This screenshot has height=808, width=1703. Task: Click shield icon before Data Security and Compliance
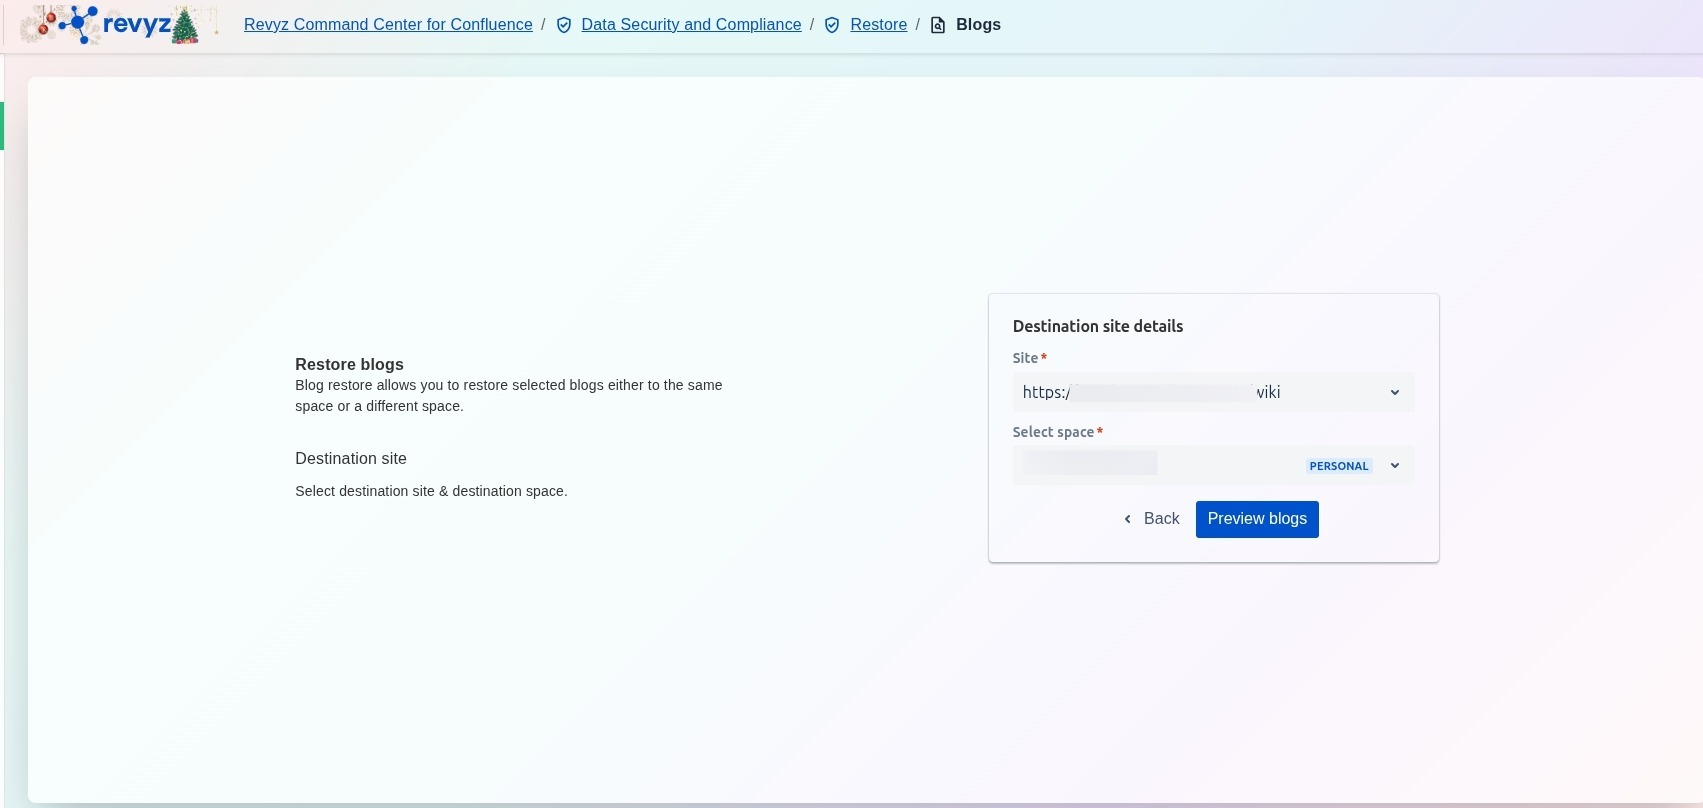[x=564, y=25]
